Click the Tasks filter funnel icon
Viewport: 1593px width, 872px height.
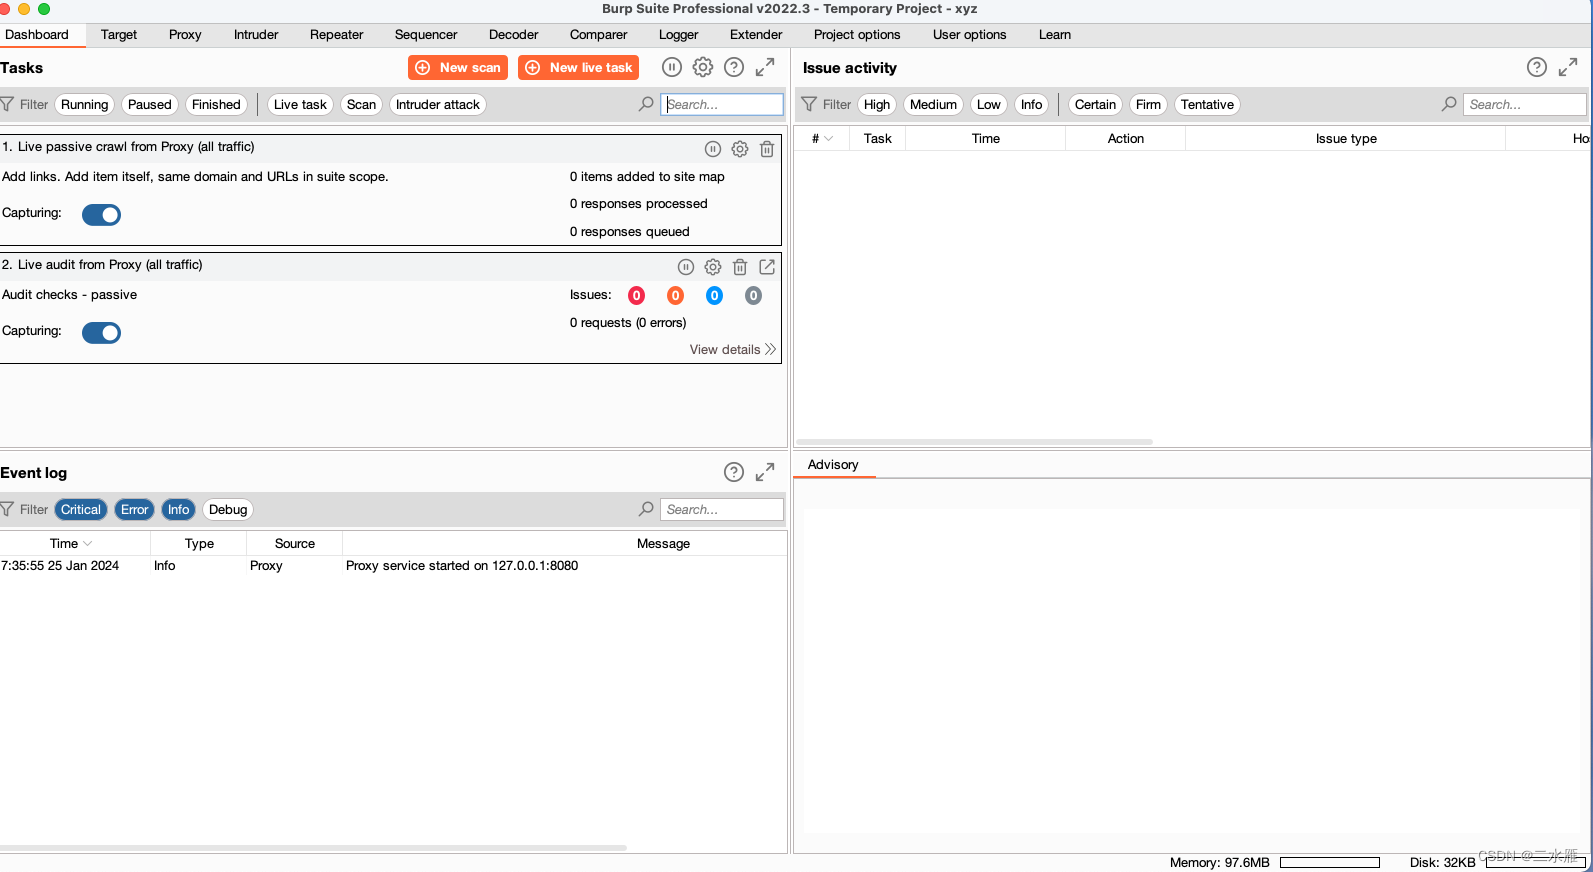click(7, 104)
